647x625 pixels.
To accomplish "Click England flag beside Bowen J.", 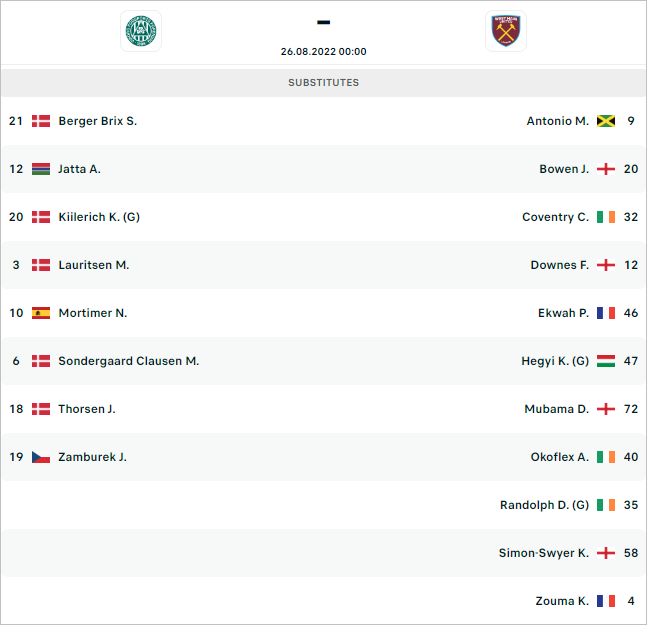I will coord(606,169).
